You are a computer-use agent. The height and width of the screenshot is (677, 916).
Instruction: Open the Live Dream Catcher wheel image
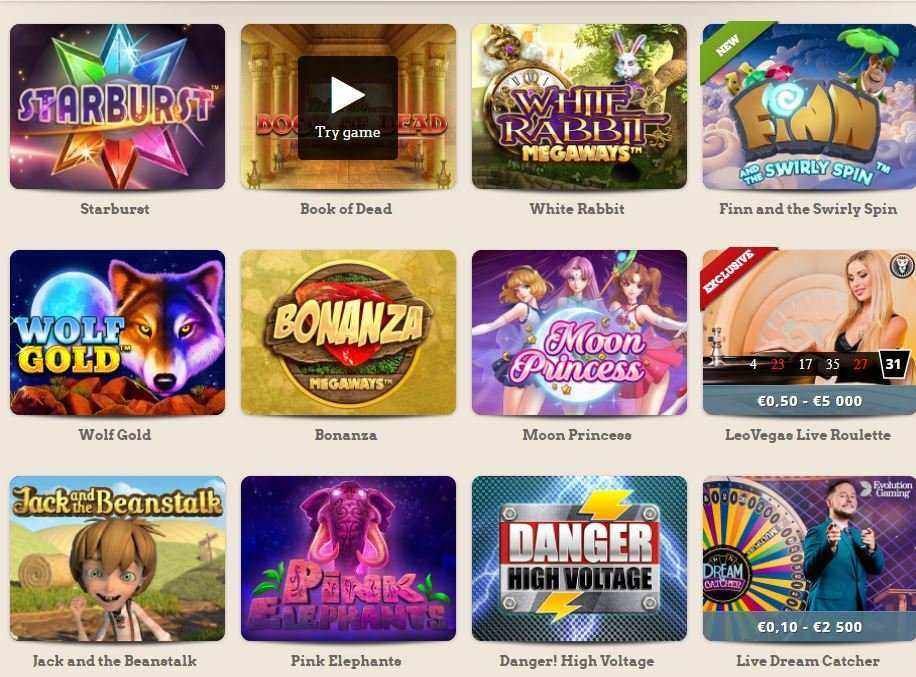click(x=809, y=558)
